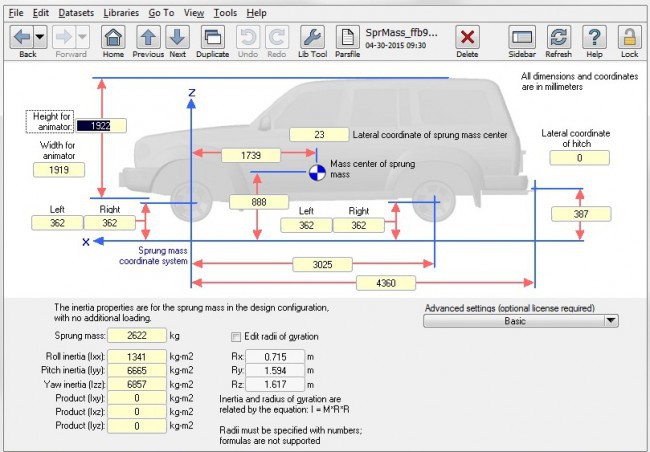Edit the Sprung mass value field
Viewport: 650px width, 452px height.
137,335
